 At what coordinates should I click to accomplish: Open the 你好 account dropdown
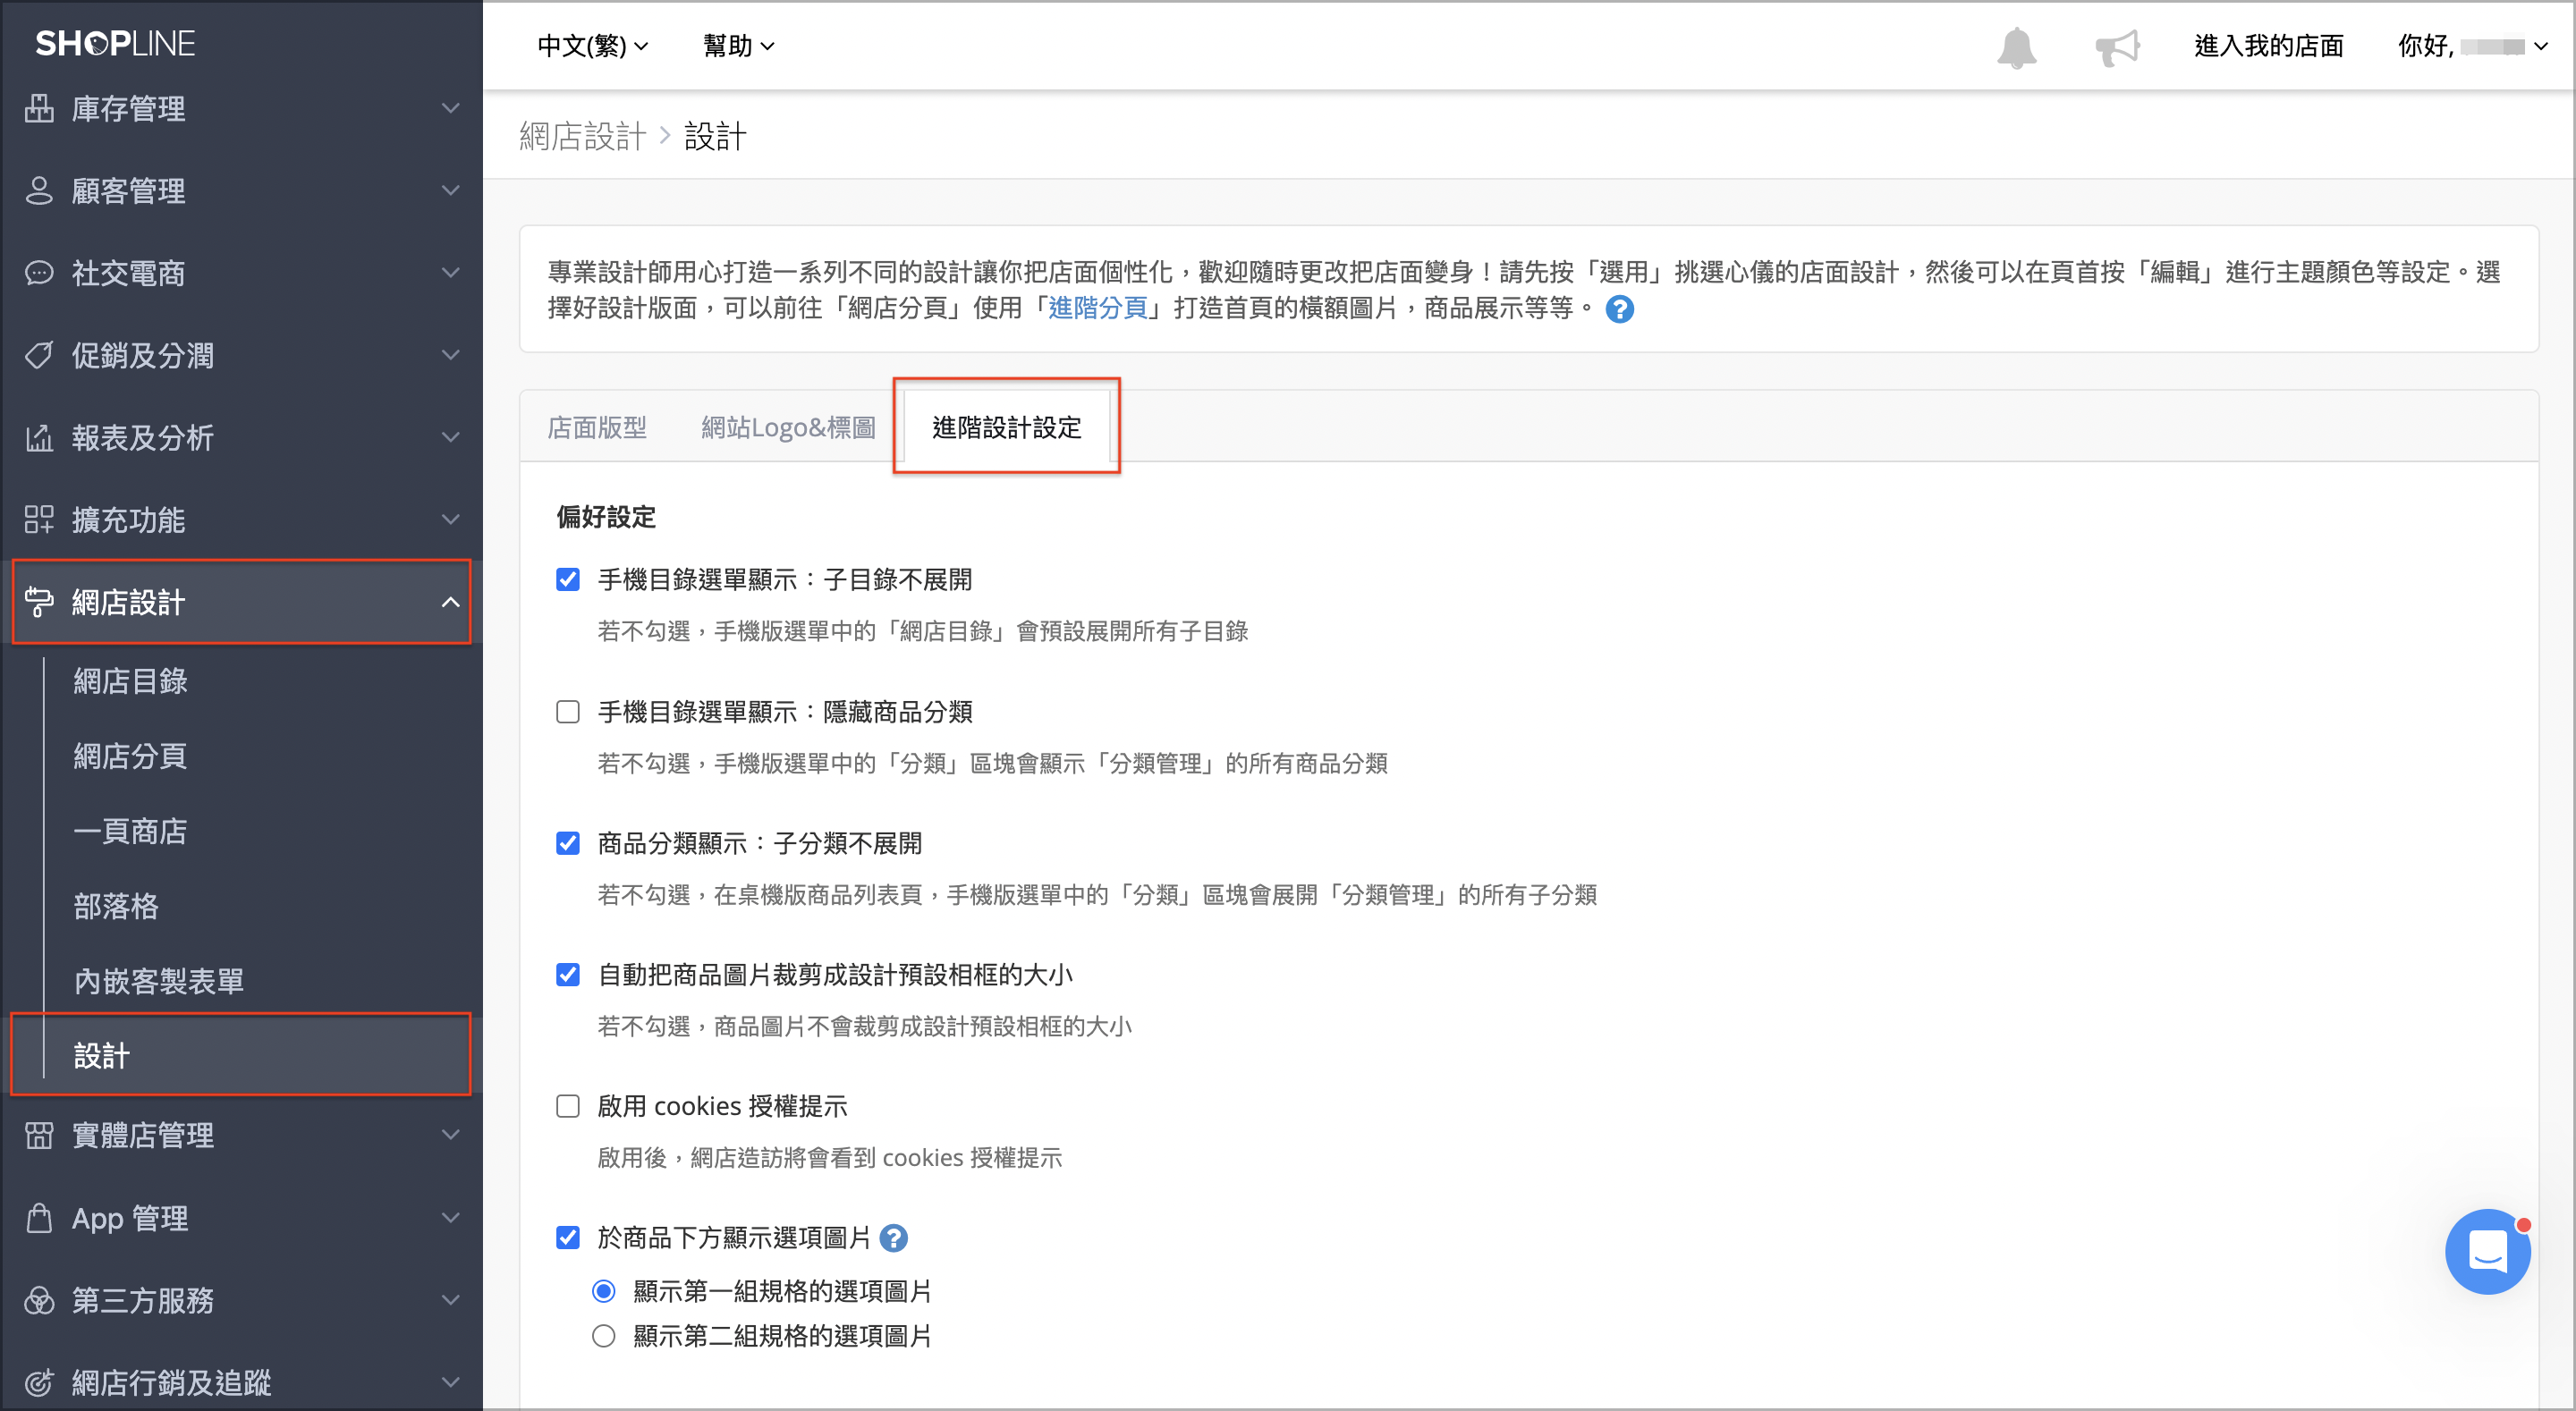click(2472, 46)
